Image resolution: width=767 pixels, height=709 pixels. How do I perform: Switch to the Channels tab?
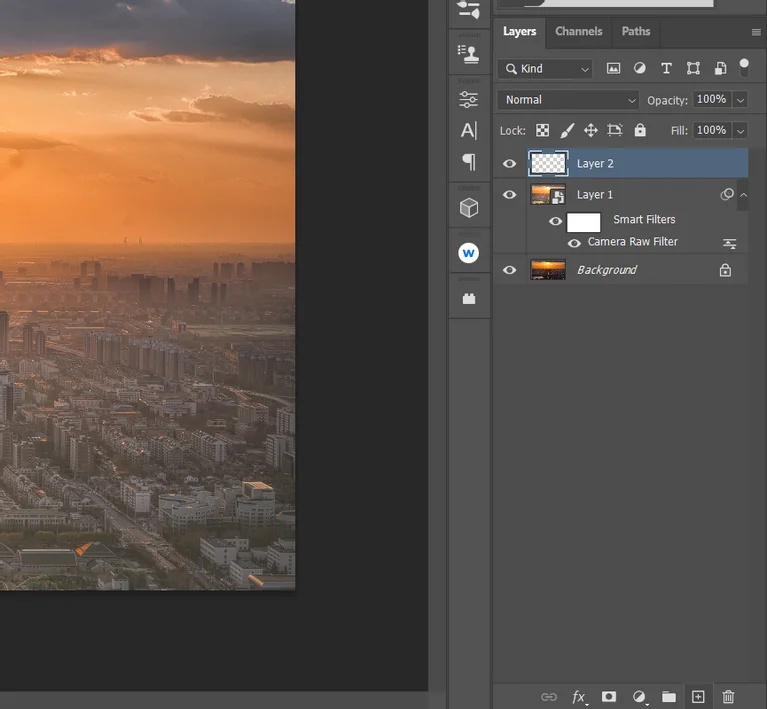(x=578, y=31)
